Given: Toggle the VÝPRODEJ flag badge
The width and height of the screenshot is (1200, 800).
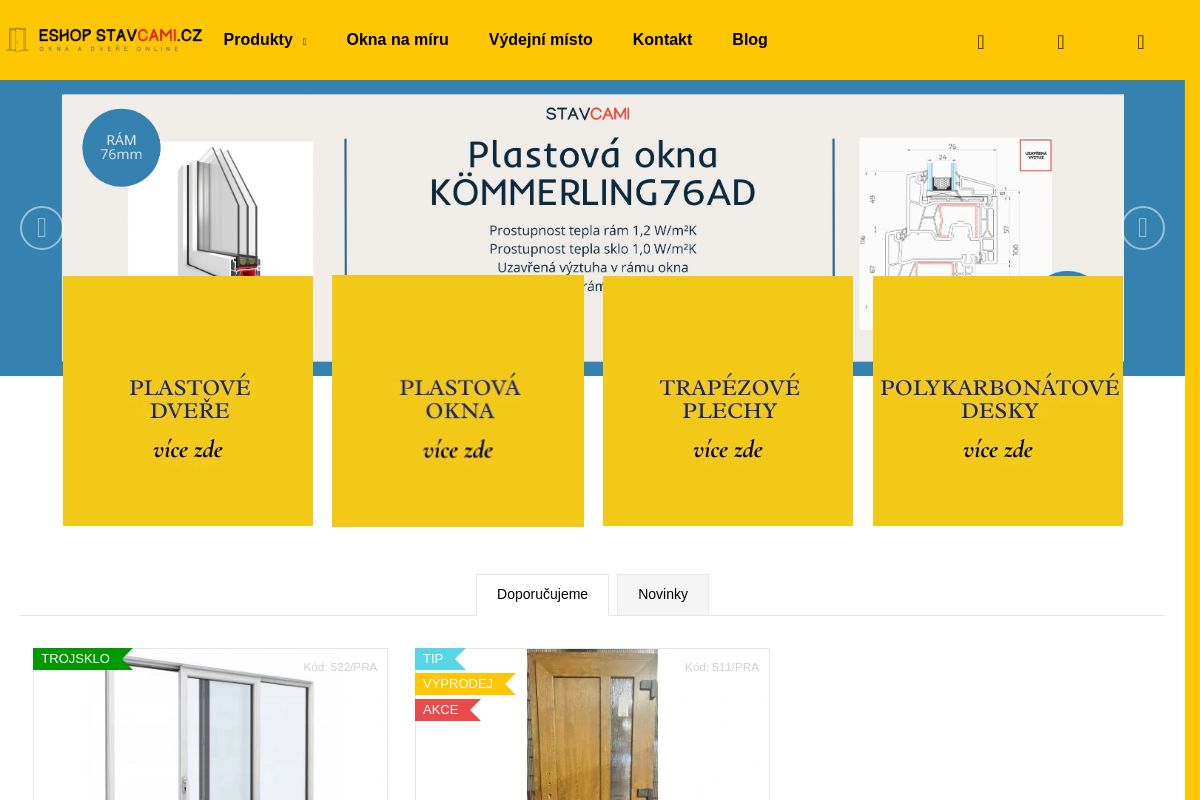Looking at the screenshot, I should 459,684.
